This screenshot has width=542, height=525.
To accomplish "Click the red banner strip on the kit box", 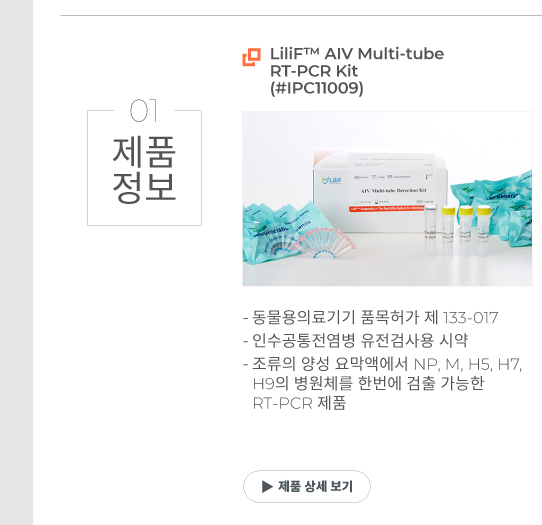I will [x=386, y=208].
